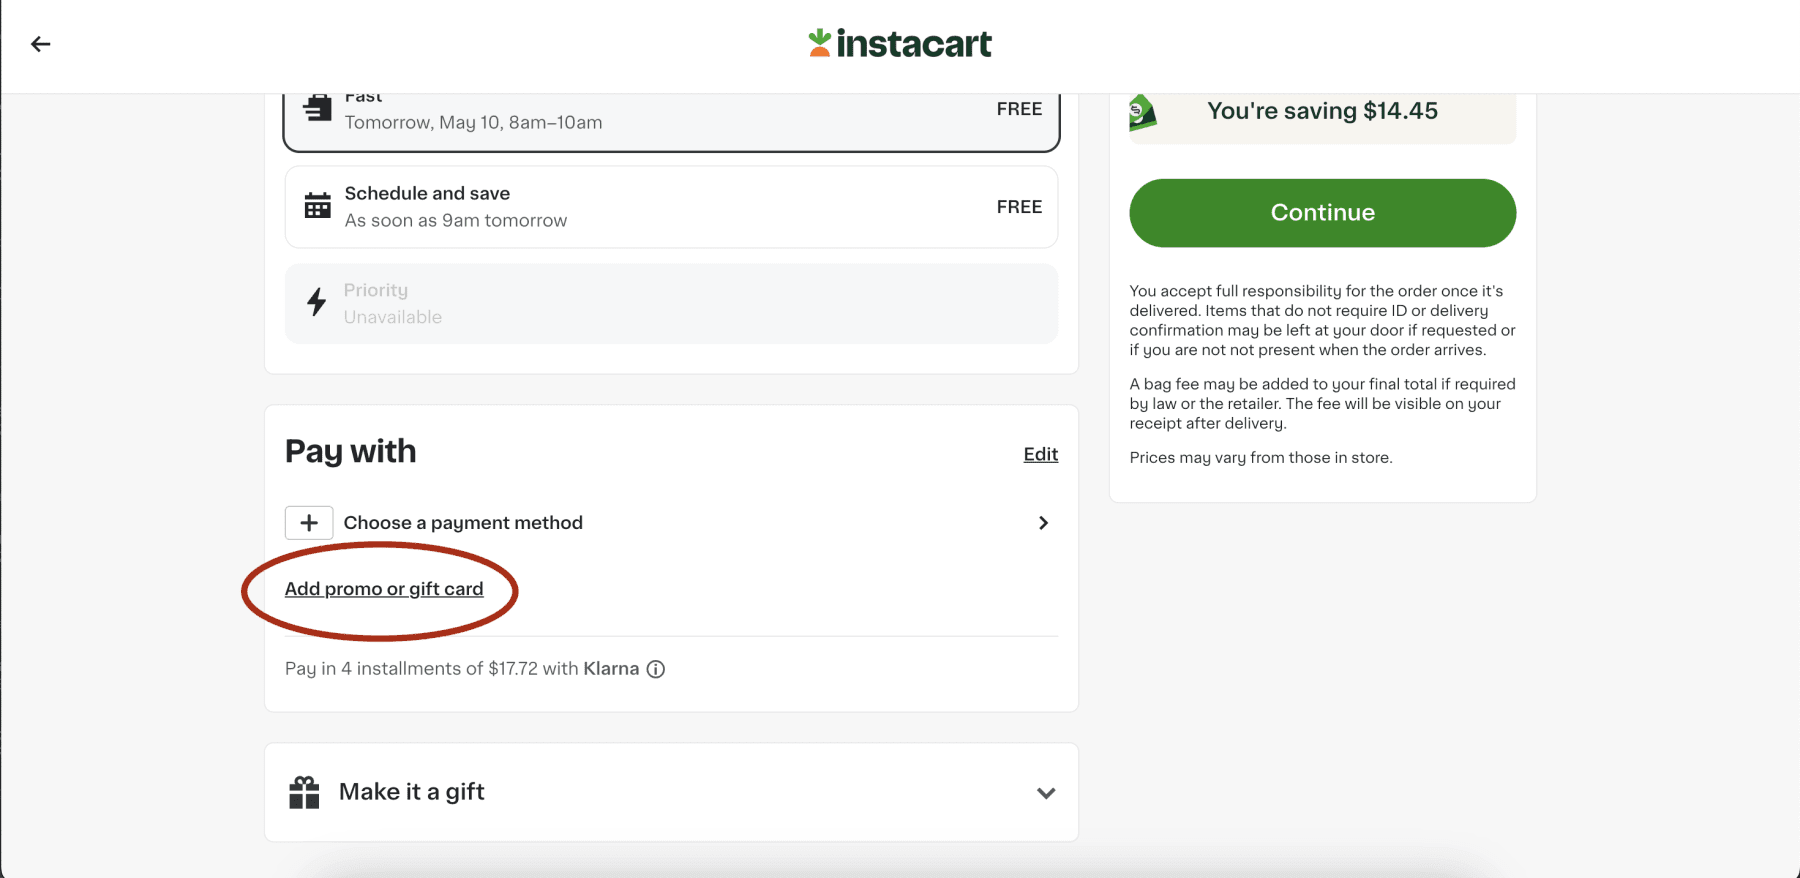Click the bold Klarna text
Screen dimensions: 1800x878
(x=611, y=668)
